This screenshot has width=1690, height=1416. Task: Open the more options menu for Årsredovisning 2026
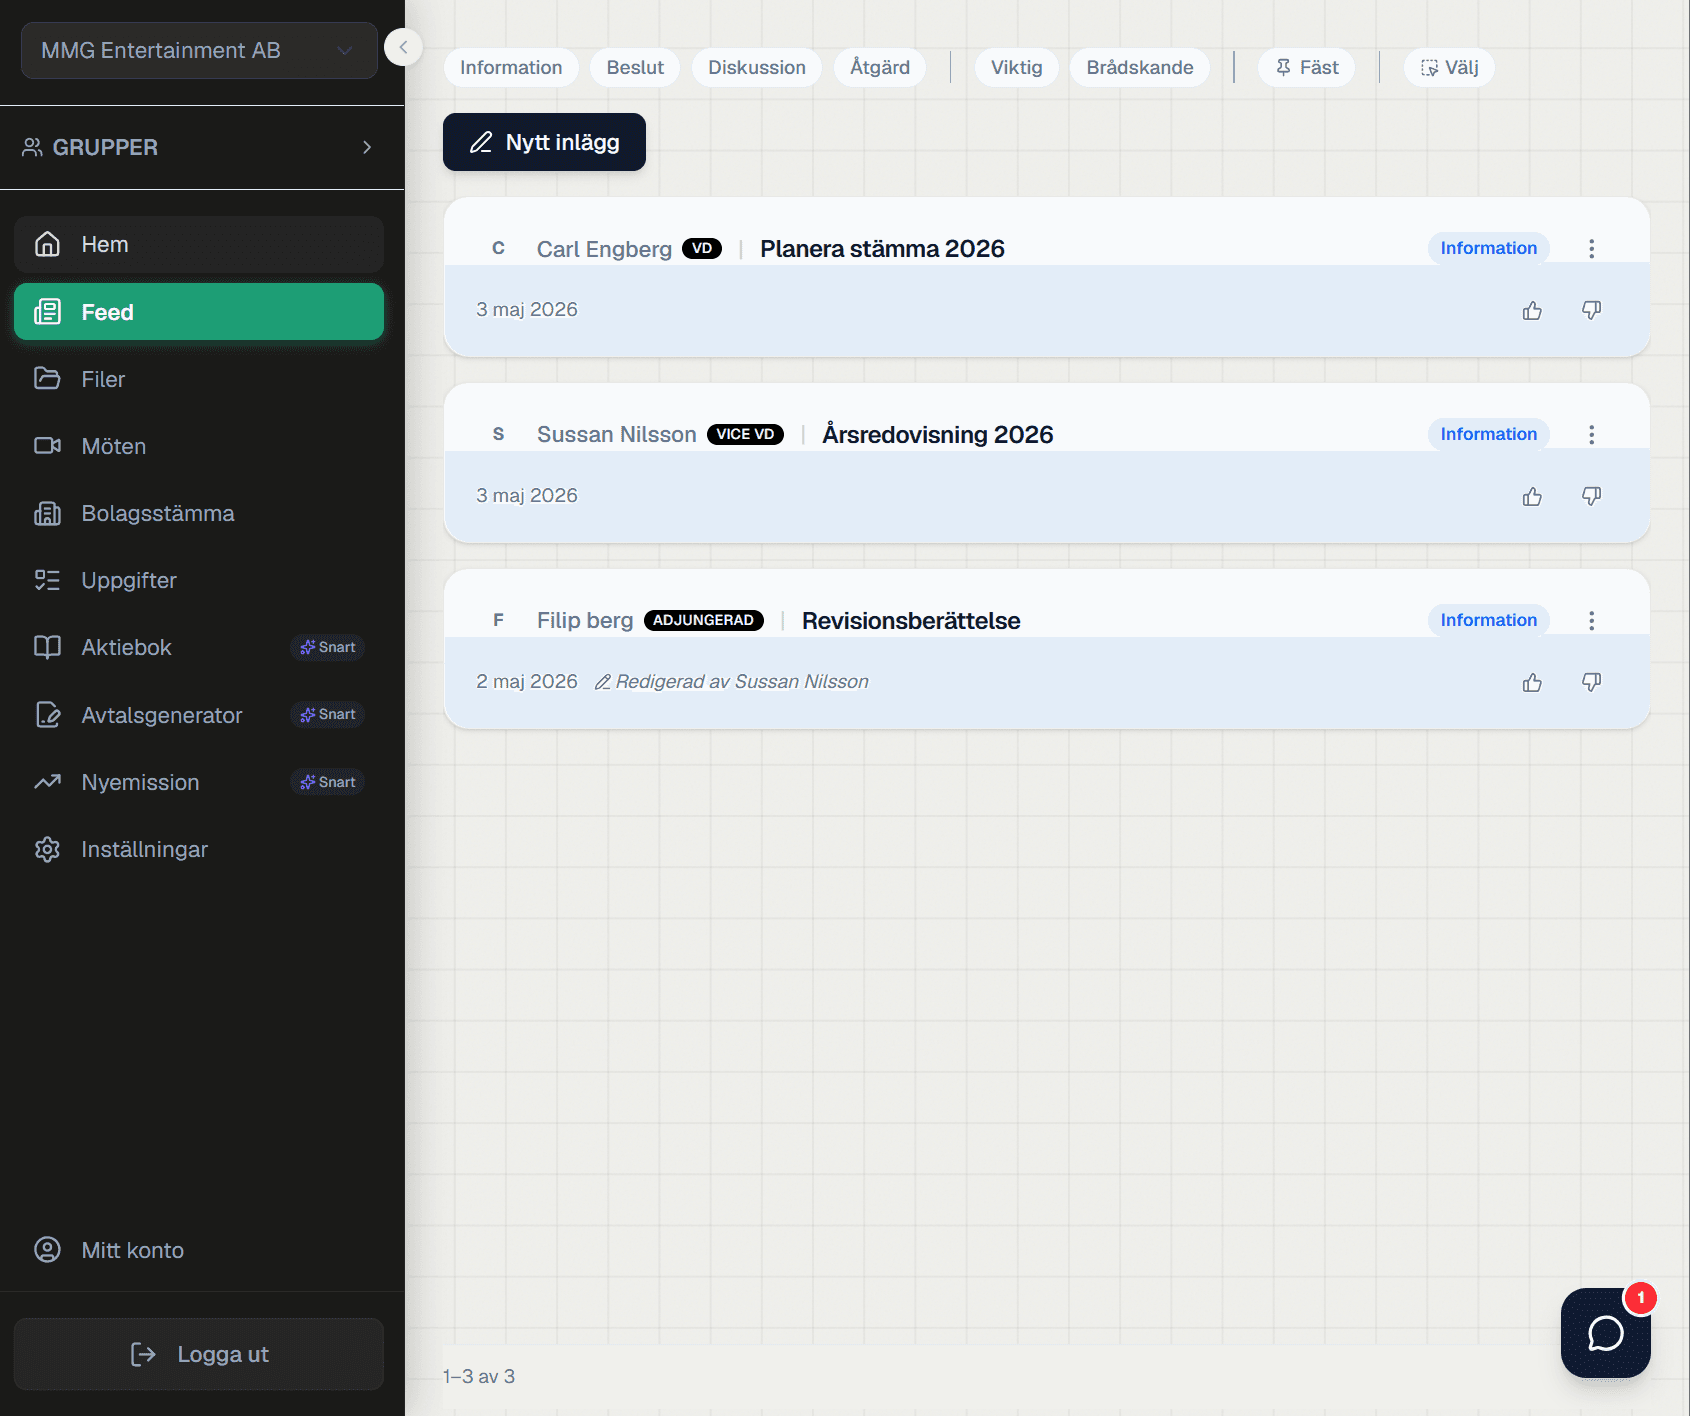click(1591, 435)
